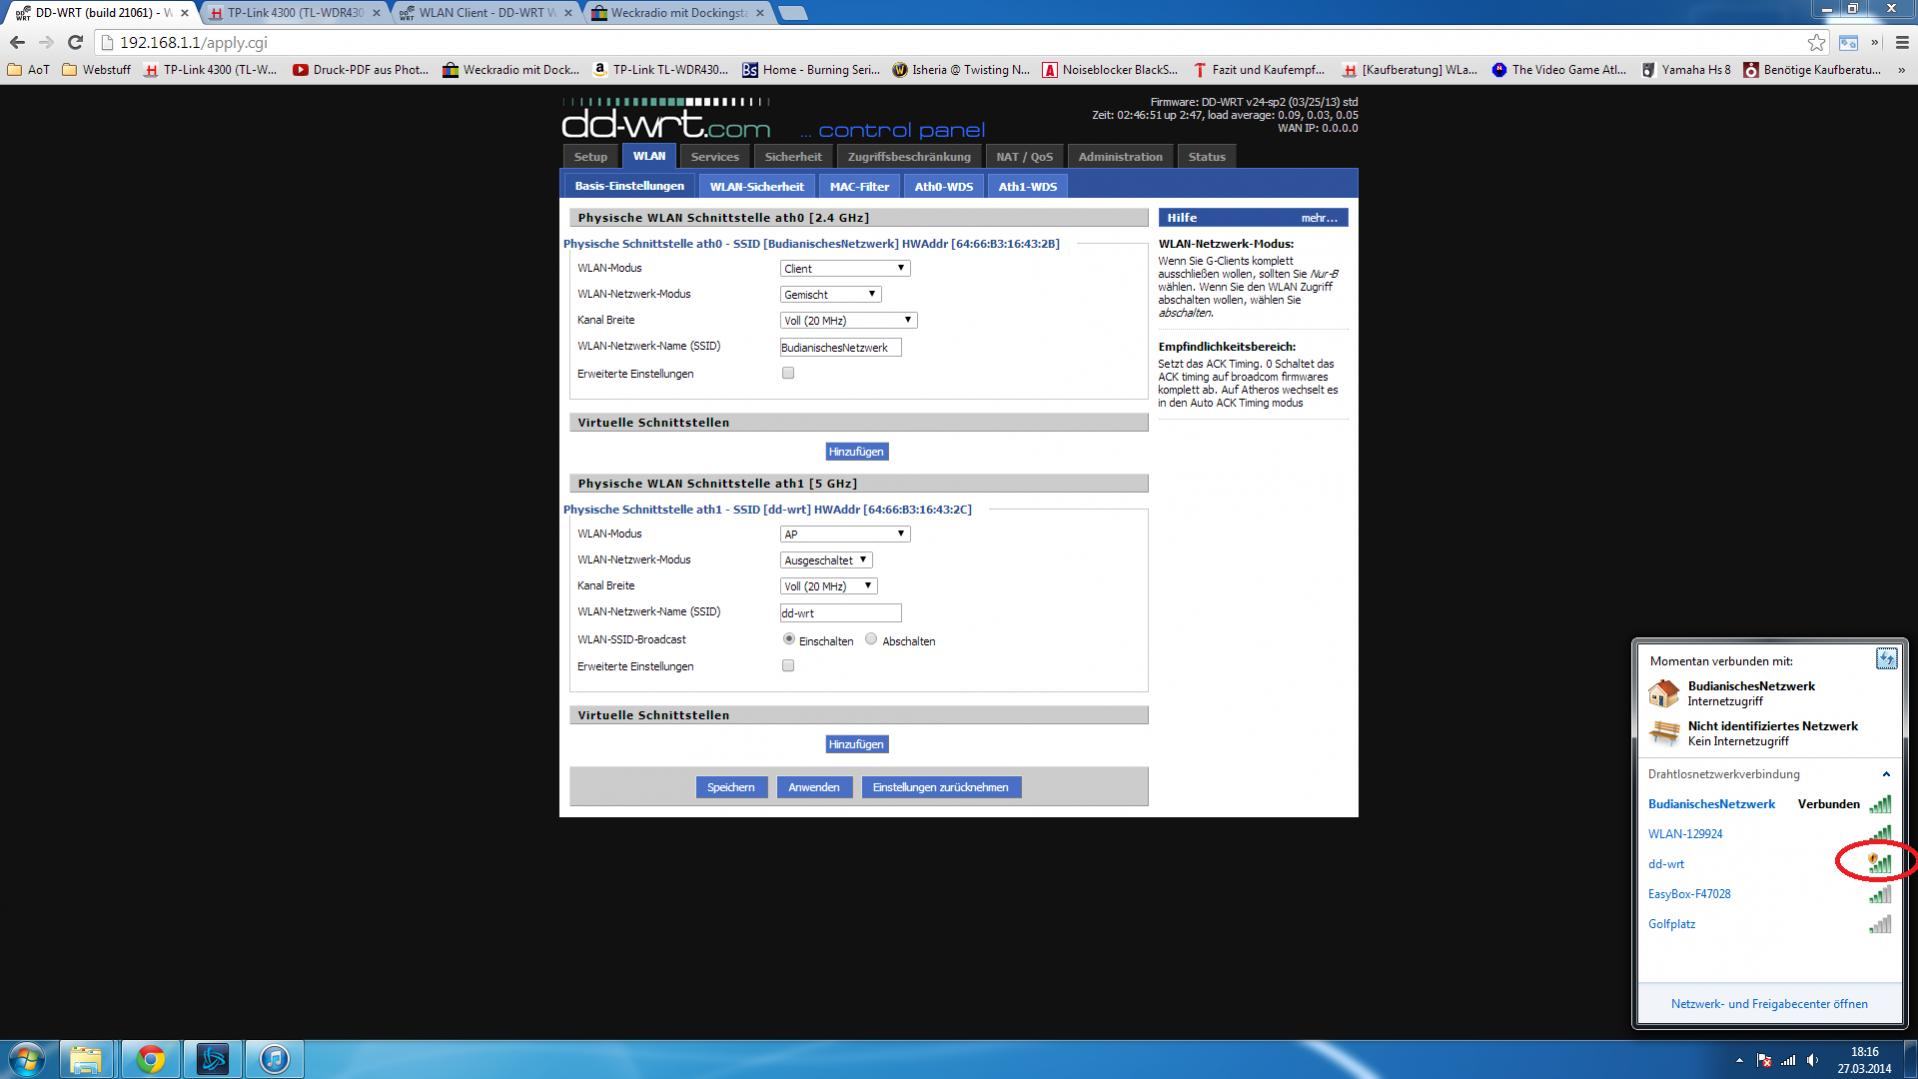
Task: Click Einstellungen zurücknehmen button
Action: [940, 787]
